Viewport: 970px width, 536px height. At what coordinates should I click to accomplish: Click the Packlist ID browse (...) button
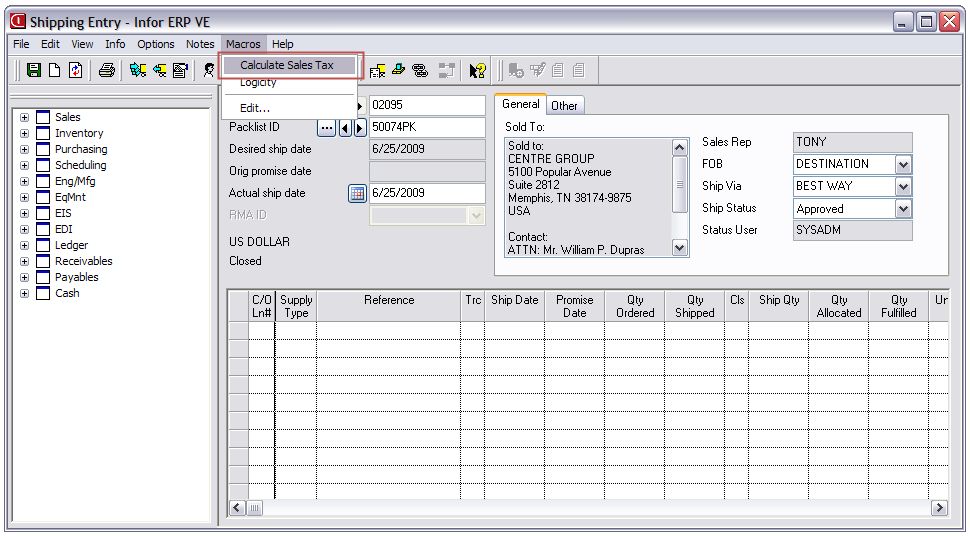(x=326, y=128)
